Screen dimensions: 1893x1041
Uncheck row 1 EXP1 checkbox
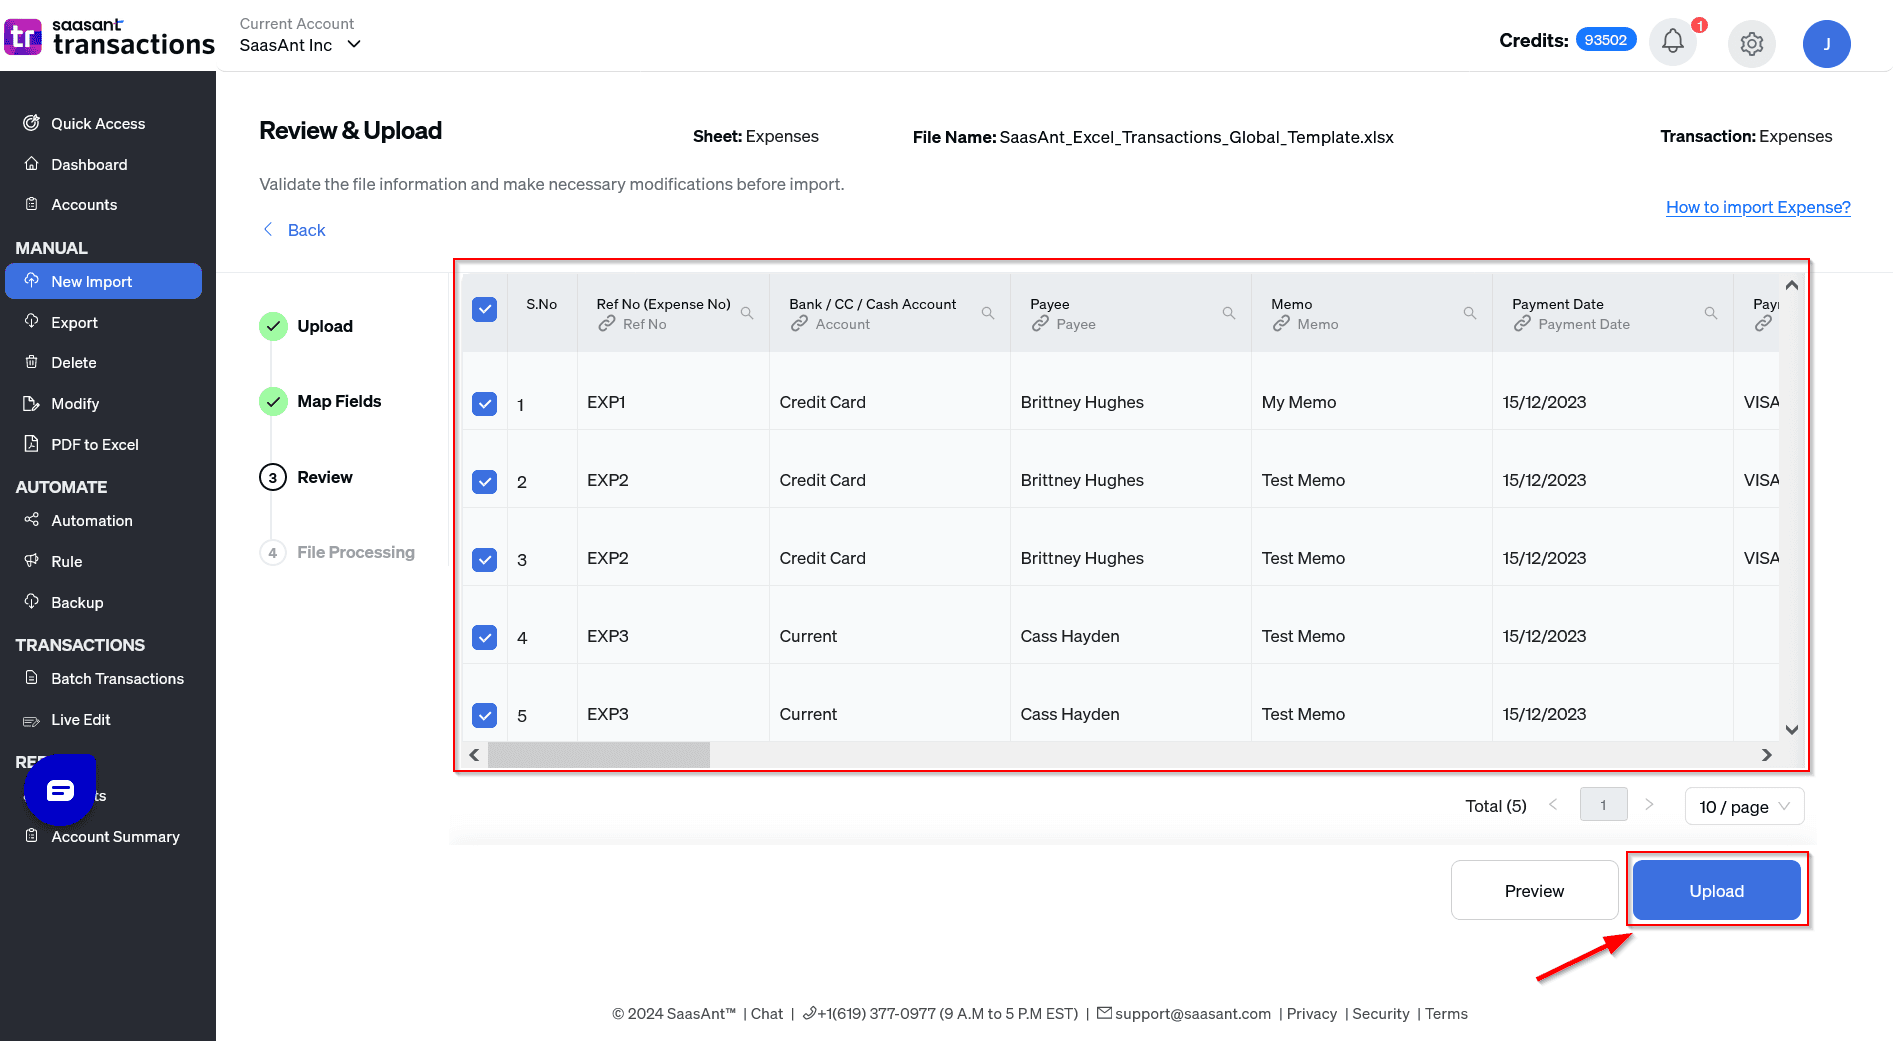pyautogui.click(x=484, y=404)
